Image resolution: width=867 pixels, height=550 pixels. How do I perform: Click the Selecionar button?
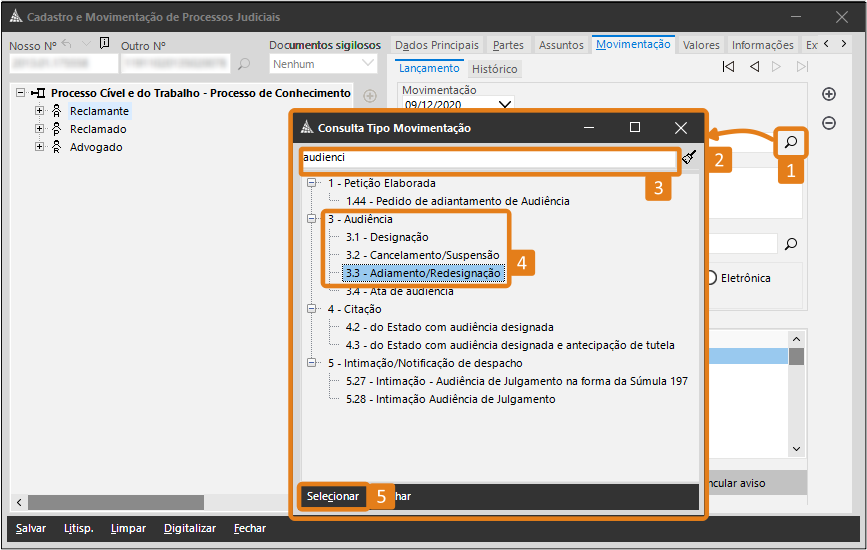[x=333, y=496]
